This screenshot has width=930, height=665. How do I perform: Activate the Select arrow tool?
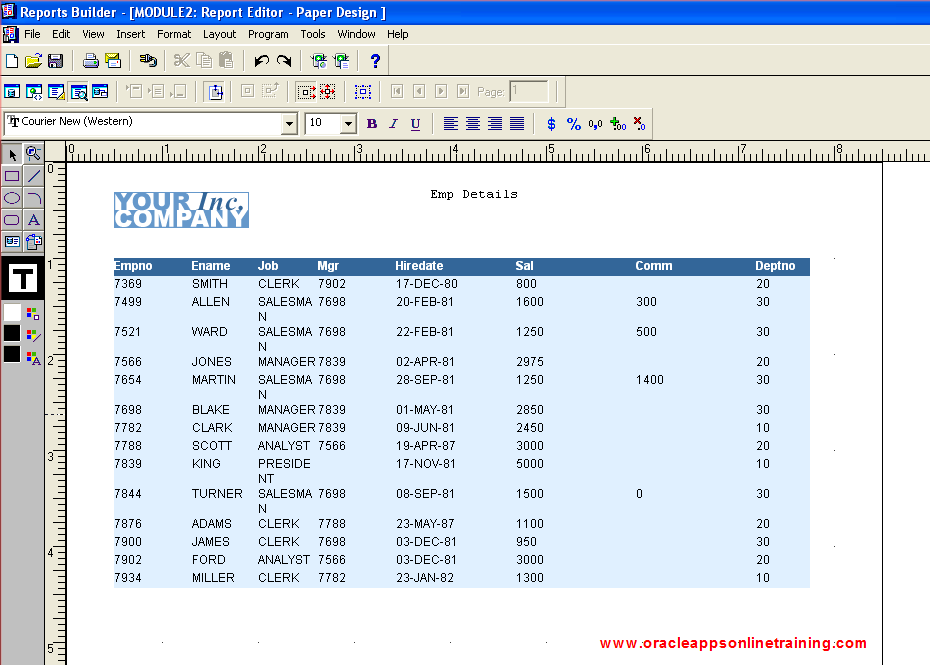pyautogui.click(x=12, y=154)
